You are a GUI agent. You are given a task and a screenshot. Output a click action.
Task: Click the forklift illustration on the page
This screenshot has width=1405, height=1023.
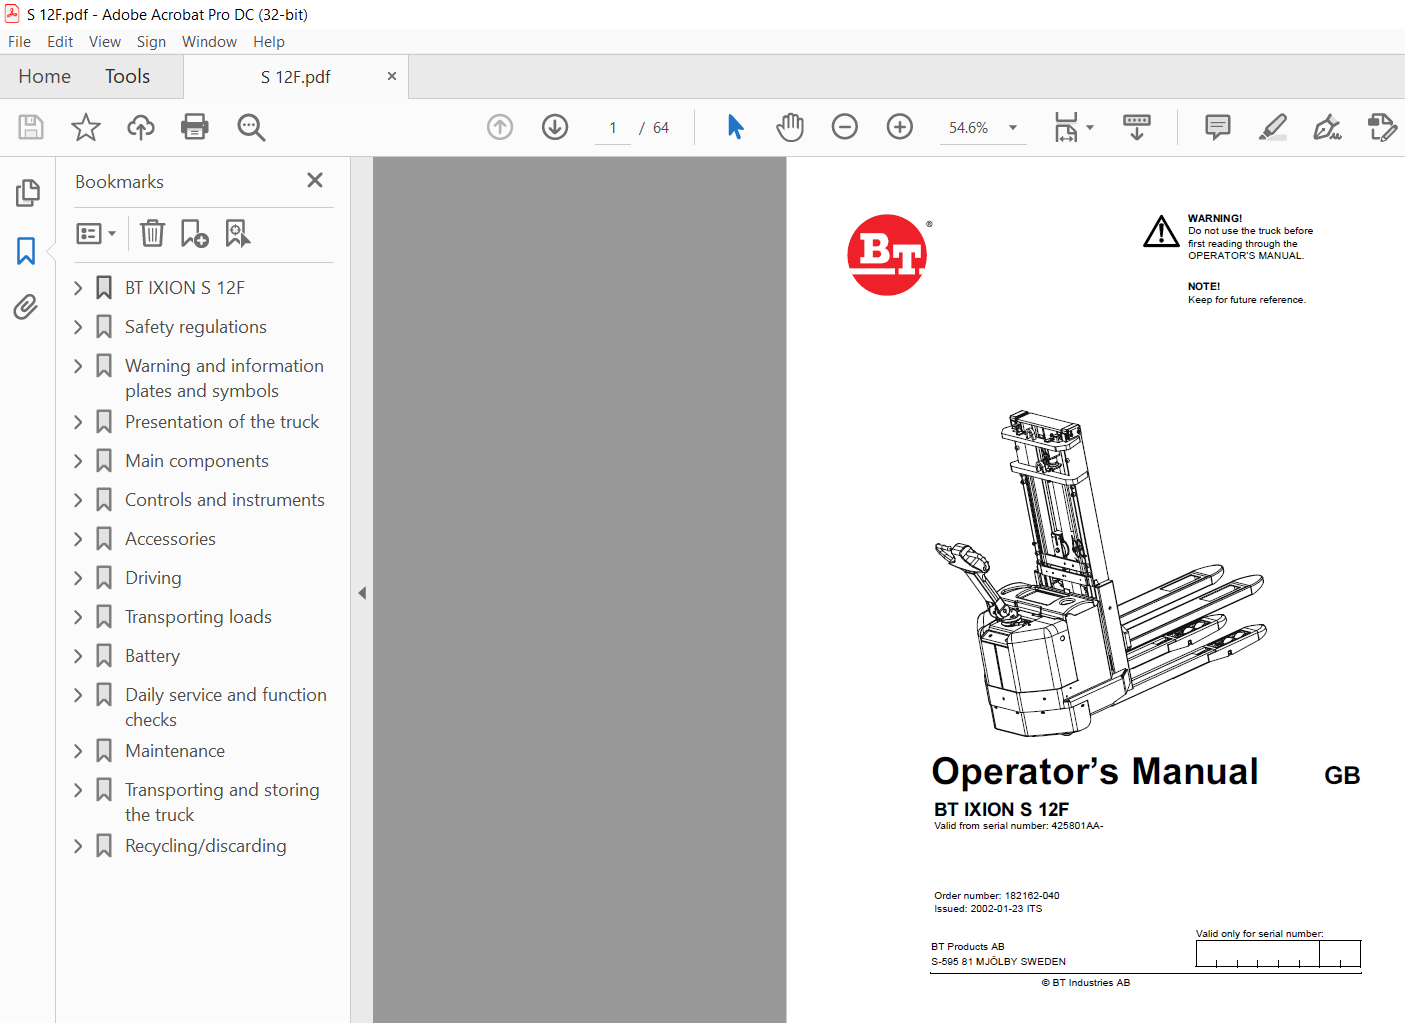tap(1100, 572)
